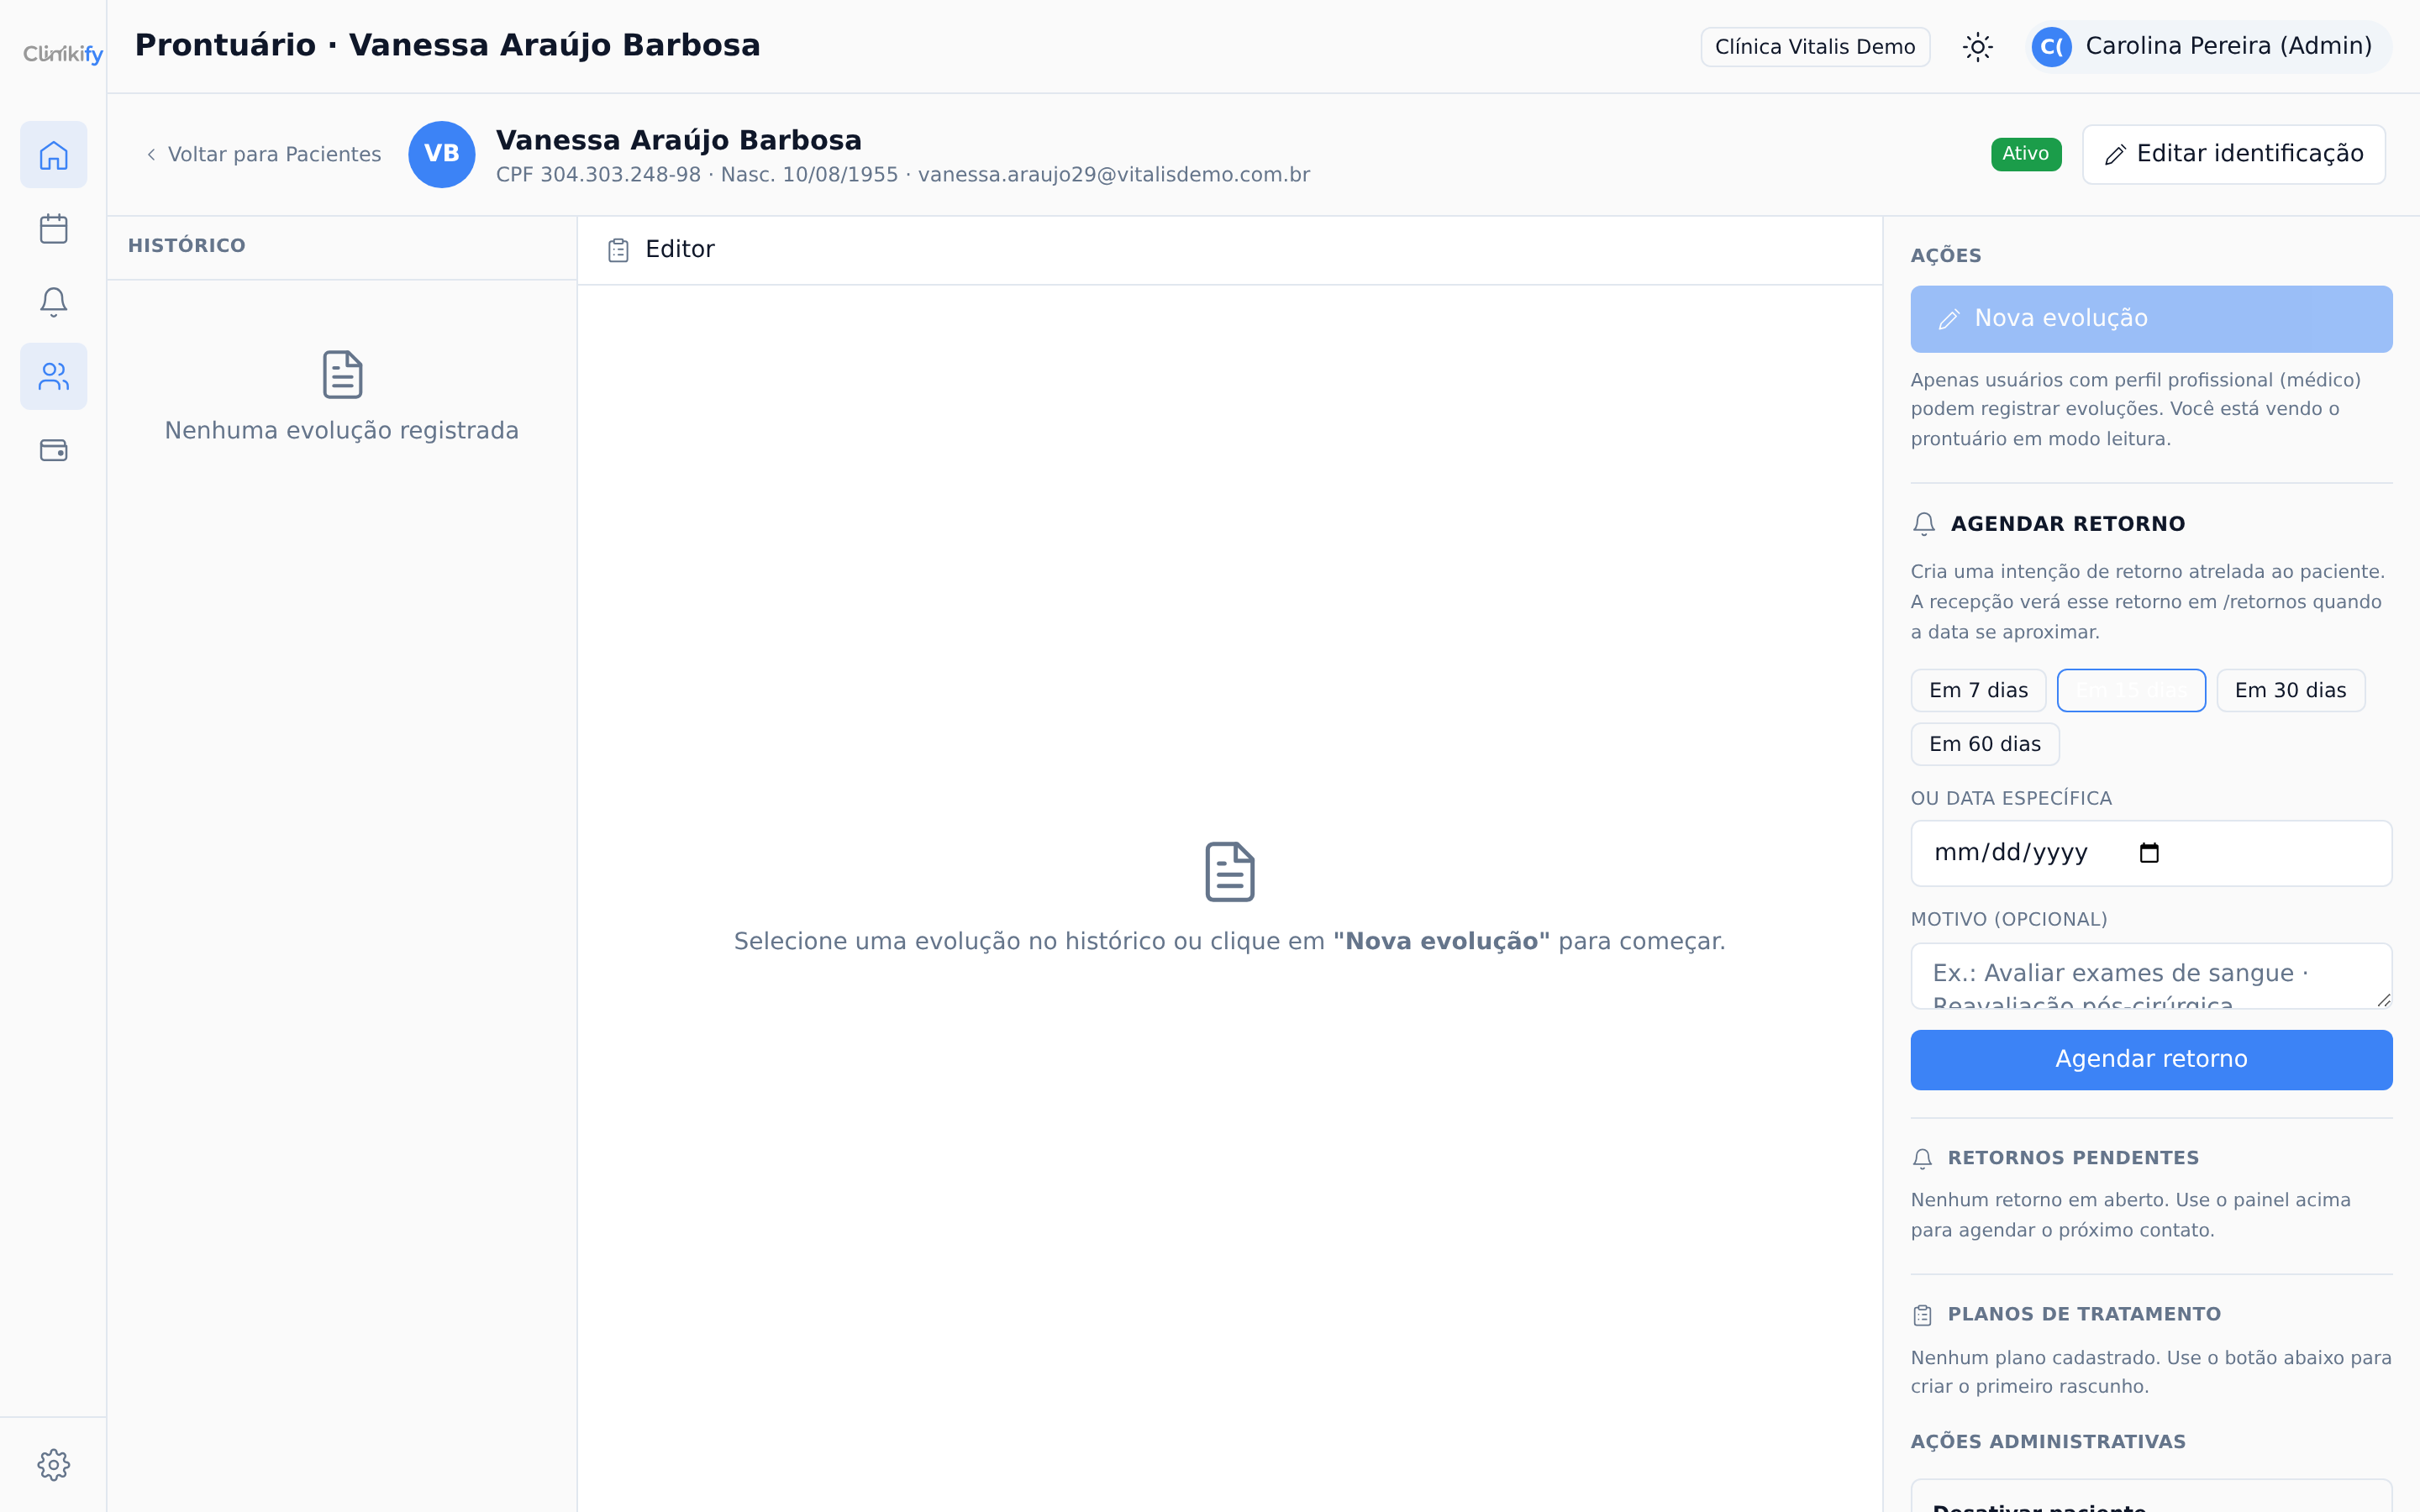Click the bell icon beside Retornos Pendentes
This screenshot has height=1512, width=2420.
[1922, 1158]
